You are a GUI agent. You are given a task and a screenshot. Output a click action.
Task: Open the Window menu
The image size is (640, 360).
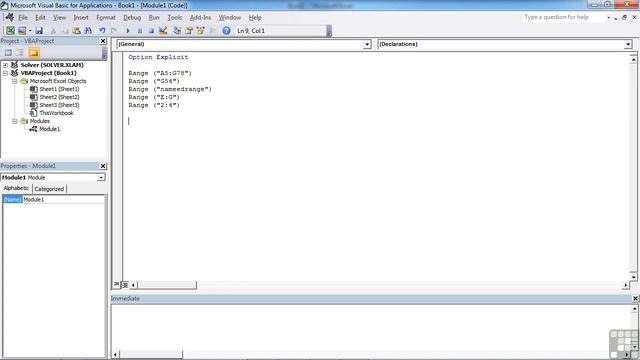pyautogui.click(x=230, y=18)
